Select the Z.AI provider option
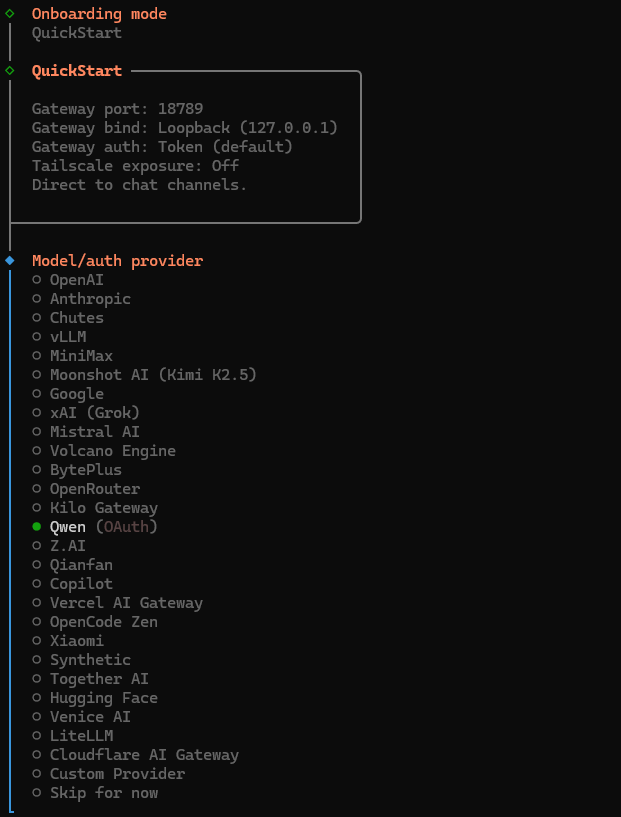This screenshot has width=621, height=817. click(x=59, y=546)
